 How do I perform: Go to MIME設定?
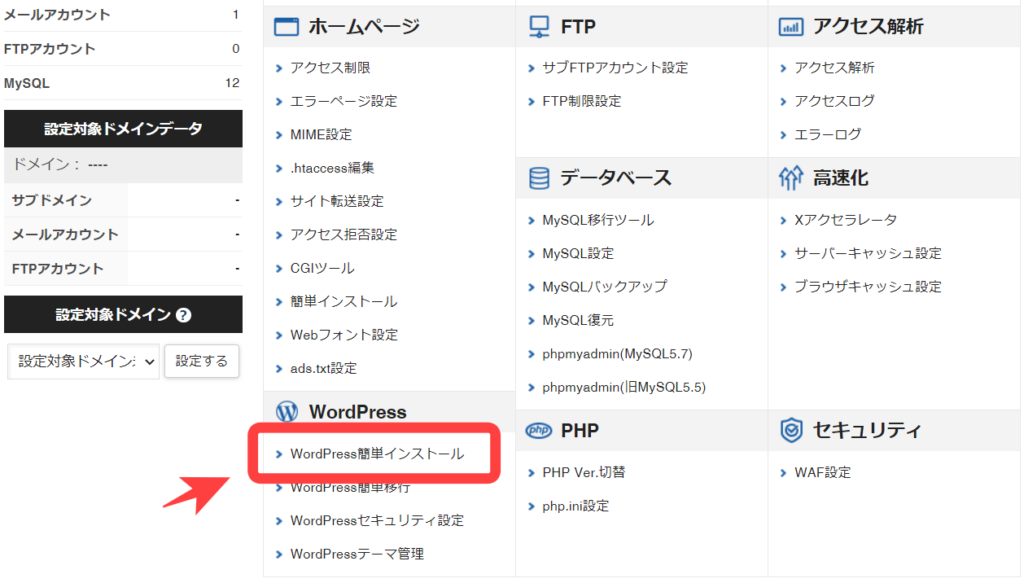321,134
